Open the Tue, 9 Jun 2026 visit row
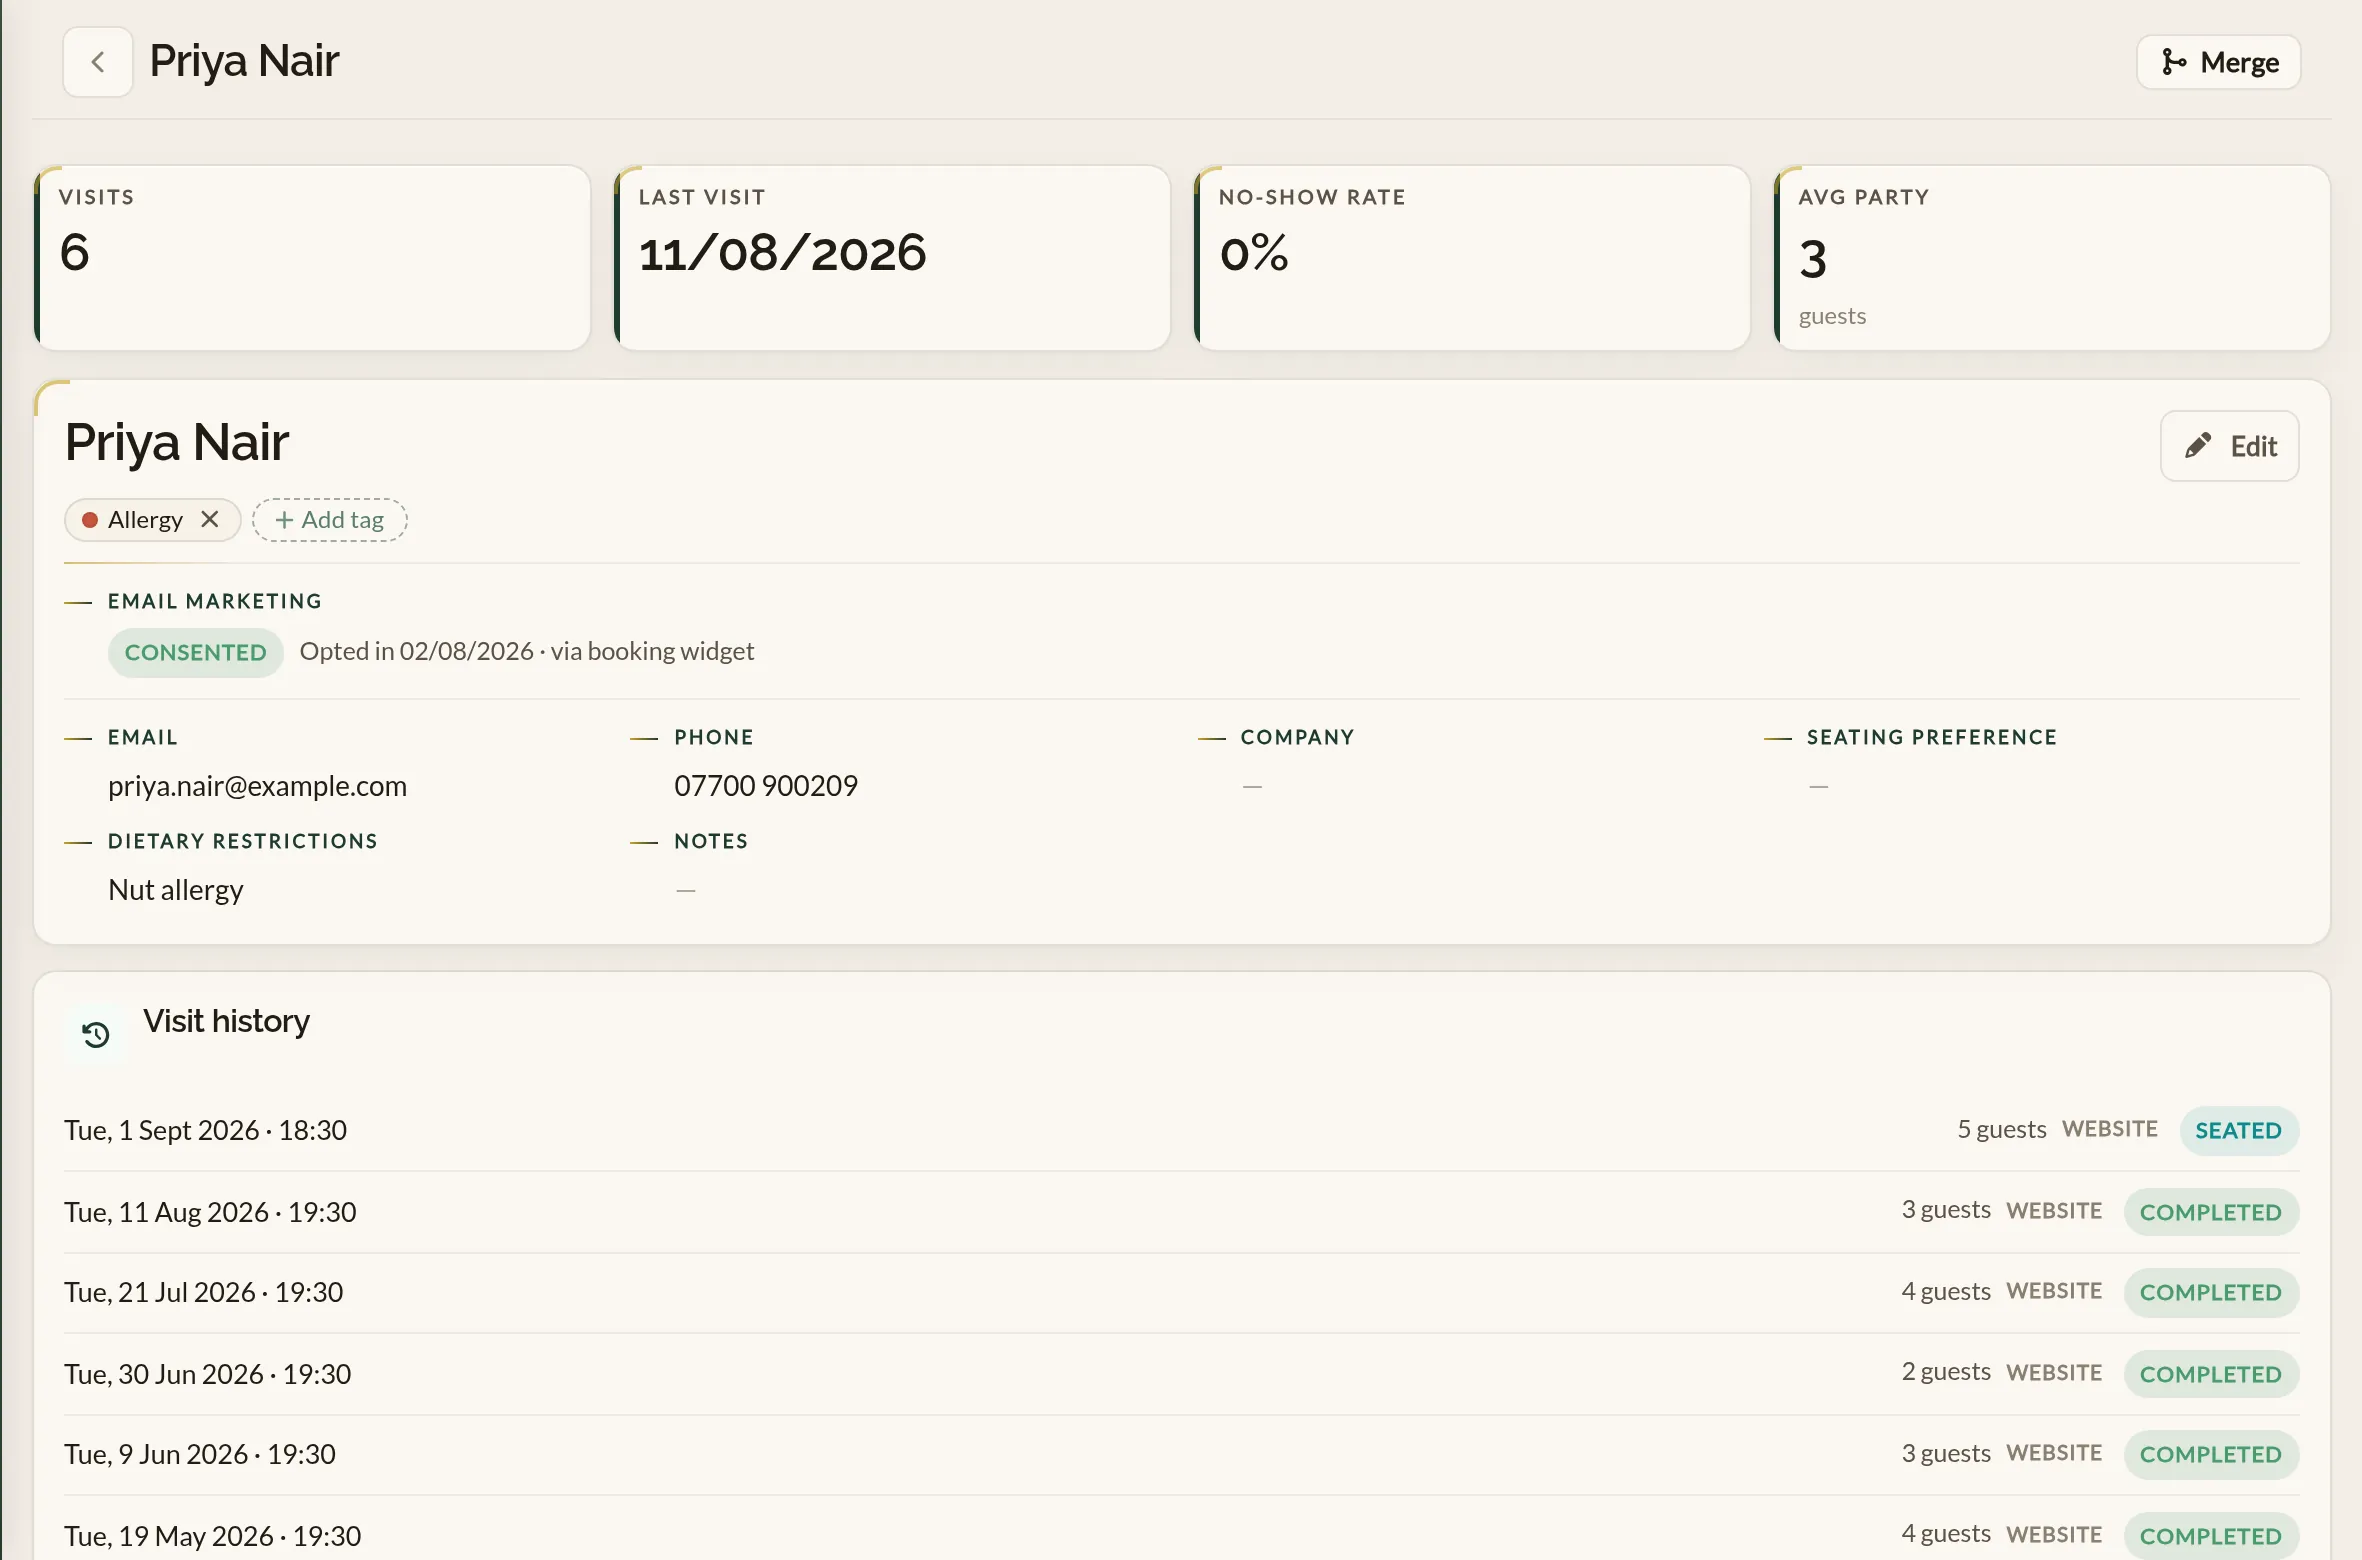Screen dimensions: 2362x1560 [1181, 1454]
